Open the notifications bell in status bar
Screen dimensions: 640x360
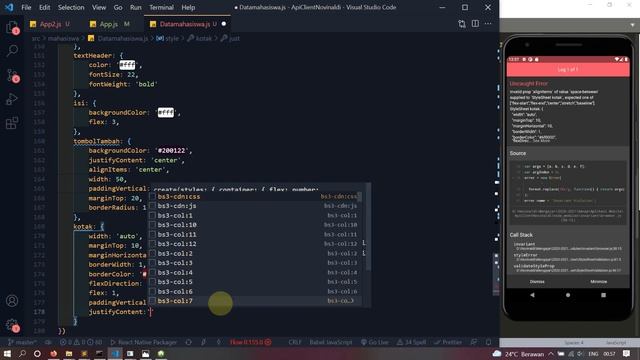[489, 342]
